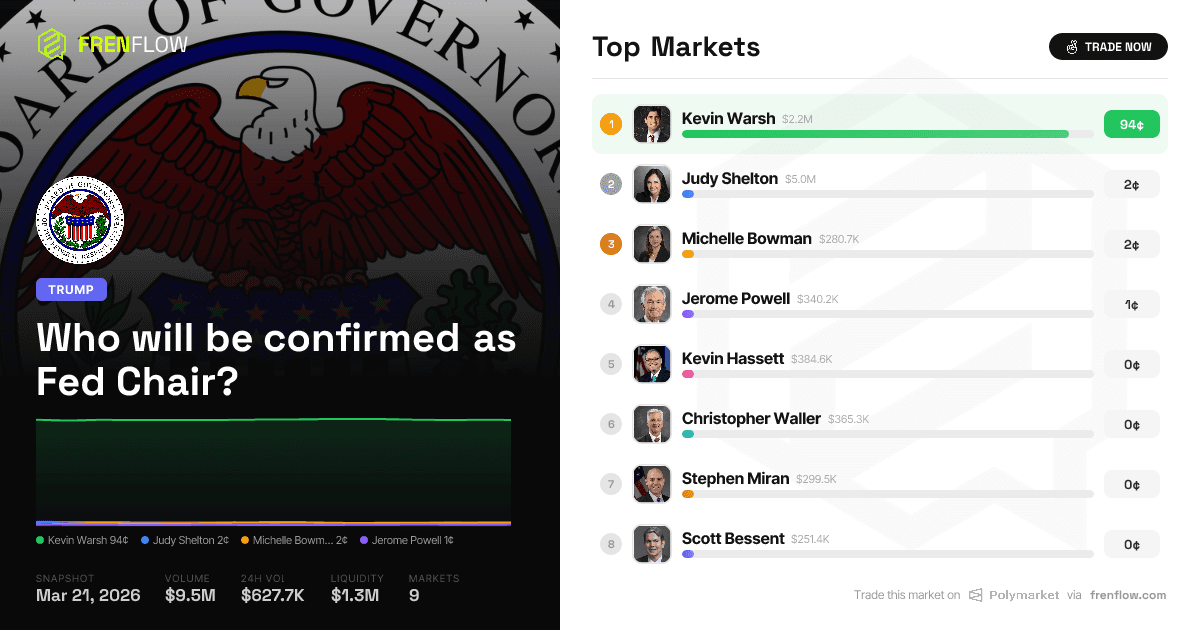Open Jerome Powell's profile photo
This screenshot has height=630, width=1200.
click(x=652, y=304)
